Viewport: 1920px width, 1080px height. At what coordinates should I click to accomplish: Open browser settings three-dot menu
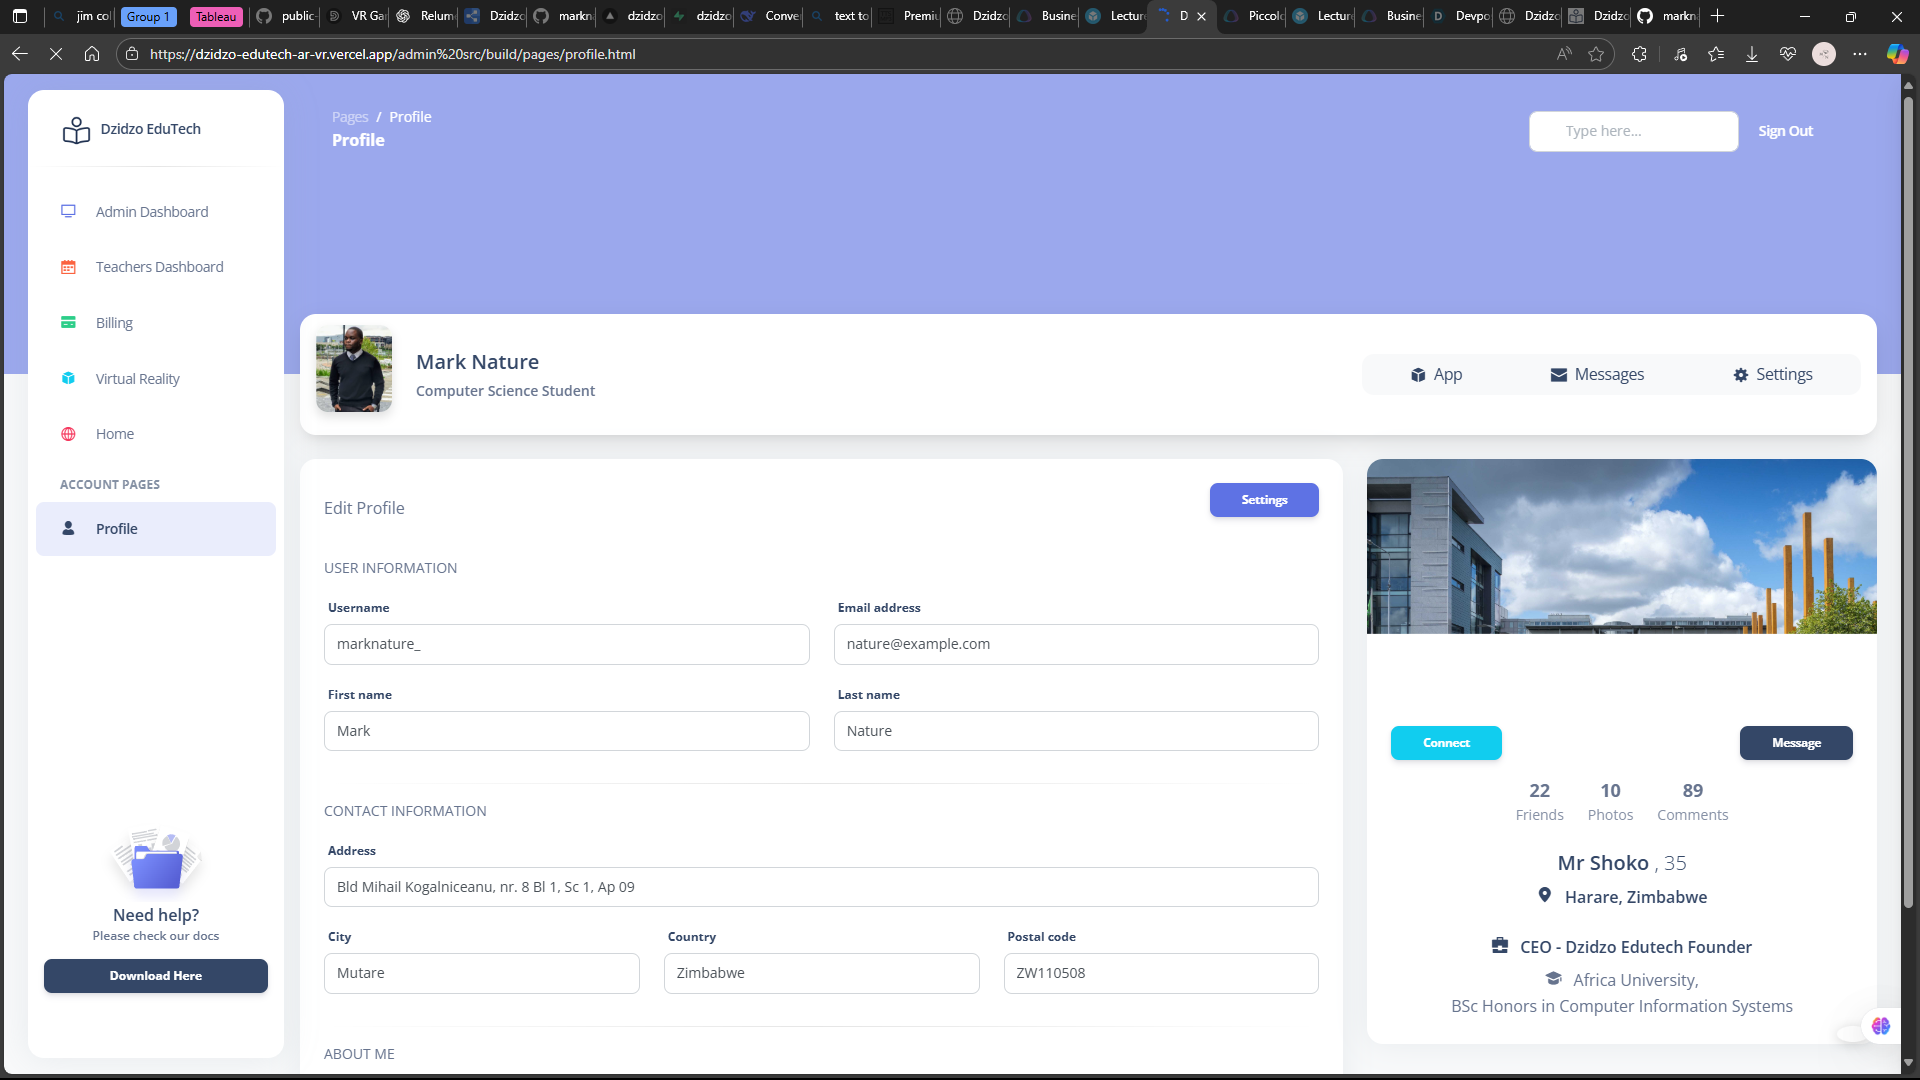[x=1860, y=54]
